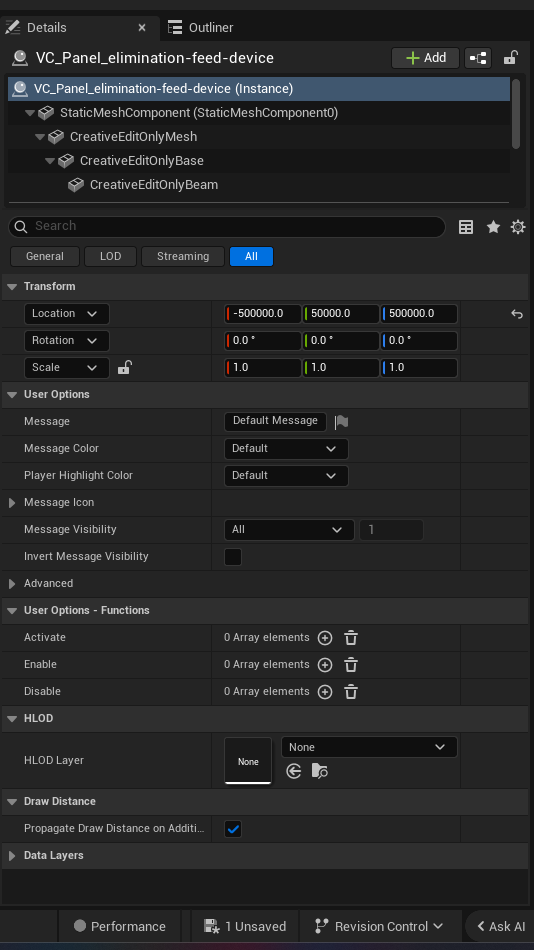Collapse the StaticMeshComponent tree node
The image size is (534, 950).
tap(30, 113)
